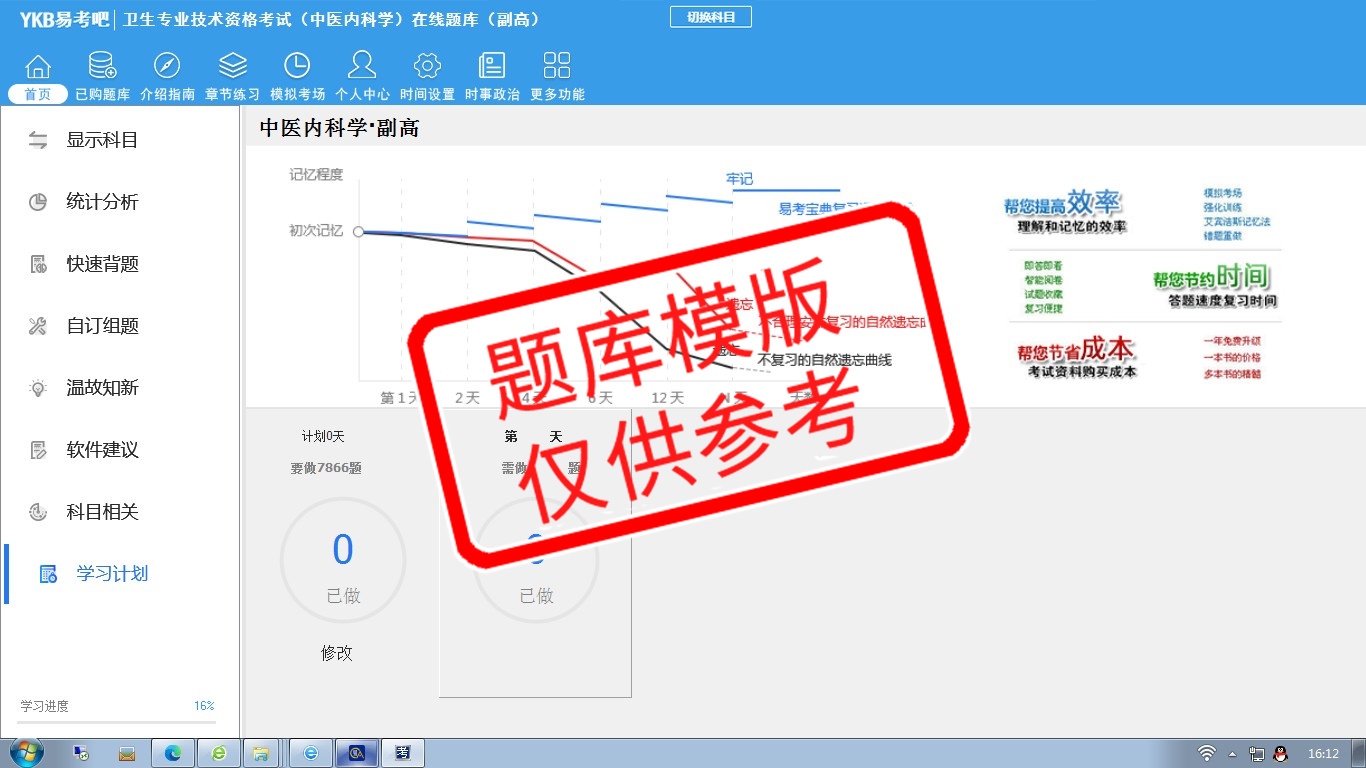Open 时事政治 news icon

pos(492,67)
